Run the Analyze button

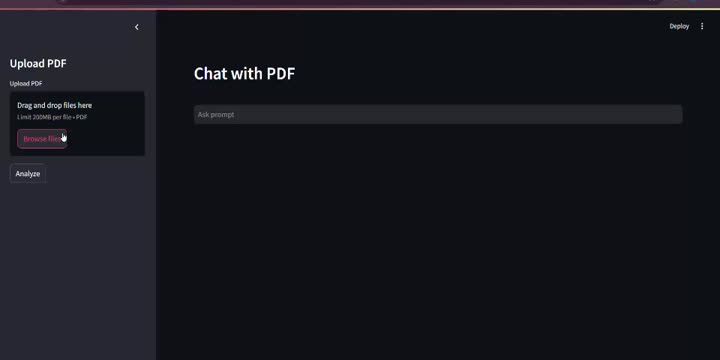28,174
